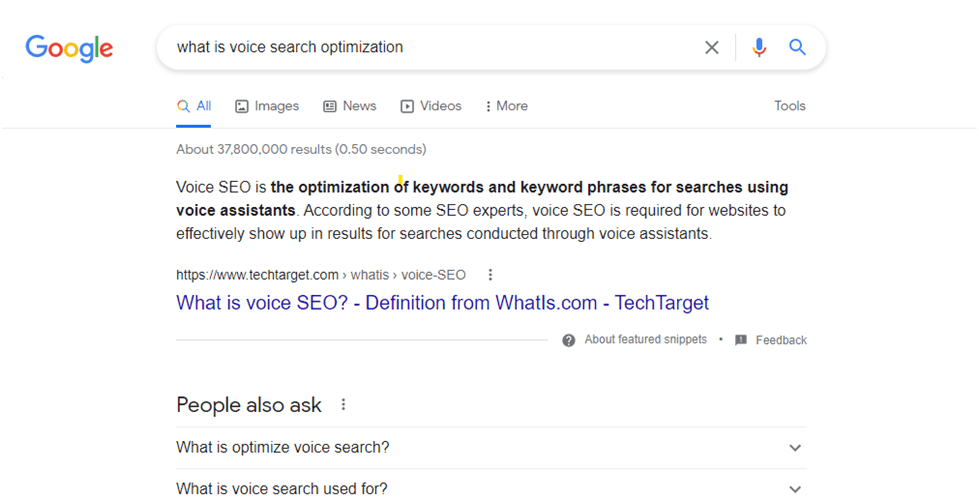
Task: Open three-dot menu beside People also ask
Action: 343,405
